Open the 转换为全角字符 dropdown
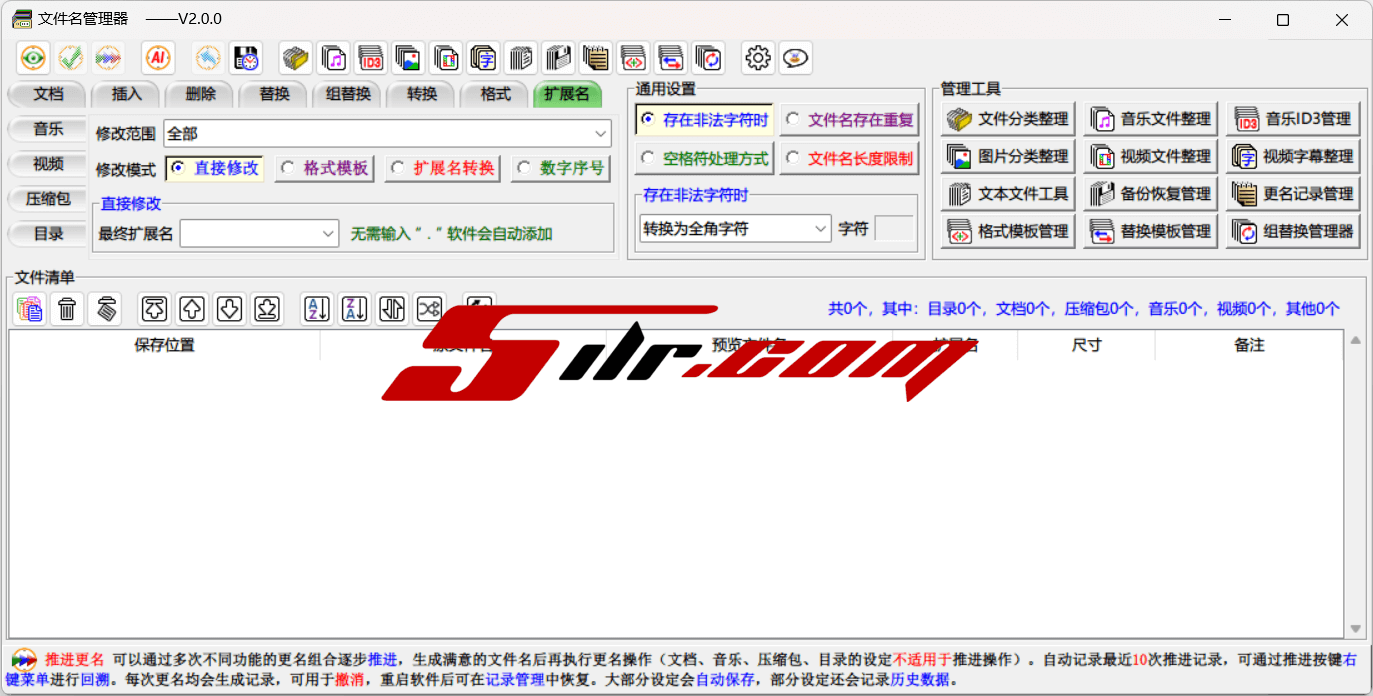This screenshot has width=1373, height=696. (x=820, y=229)
